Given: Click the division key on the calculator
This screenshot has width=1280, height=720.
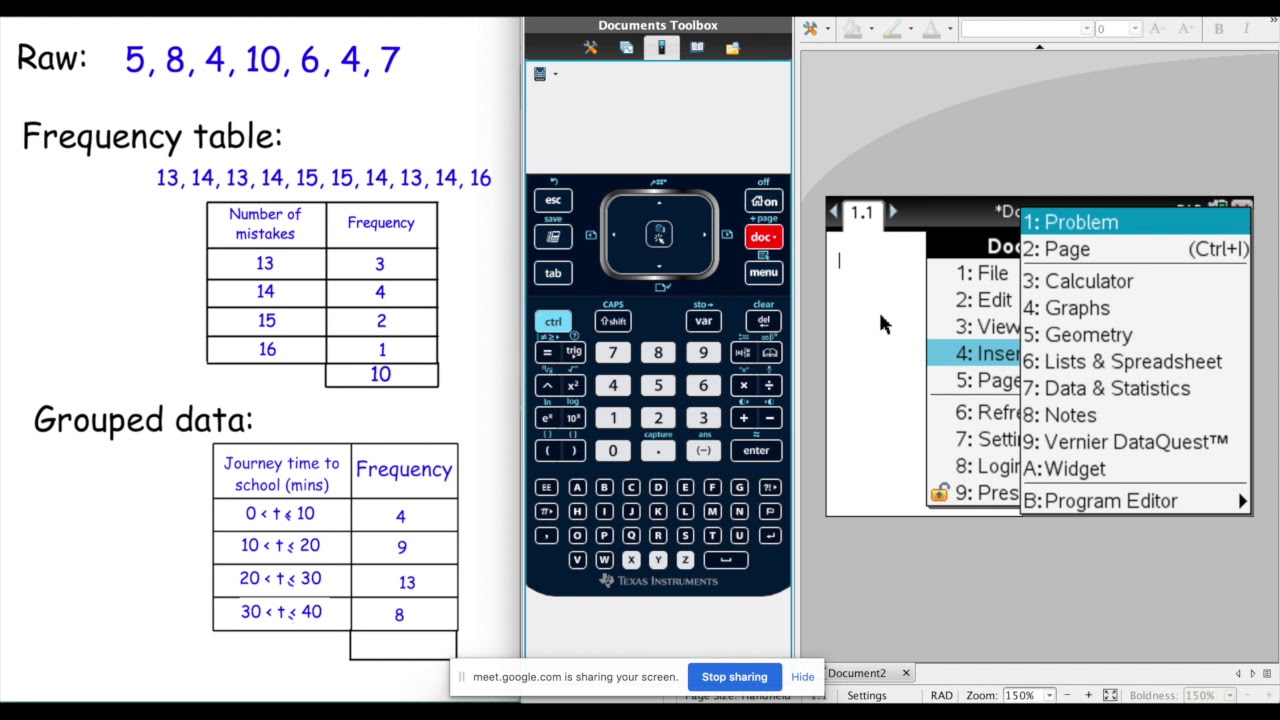Looking at the screenshot, I should [769, 385].
